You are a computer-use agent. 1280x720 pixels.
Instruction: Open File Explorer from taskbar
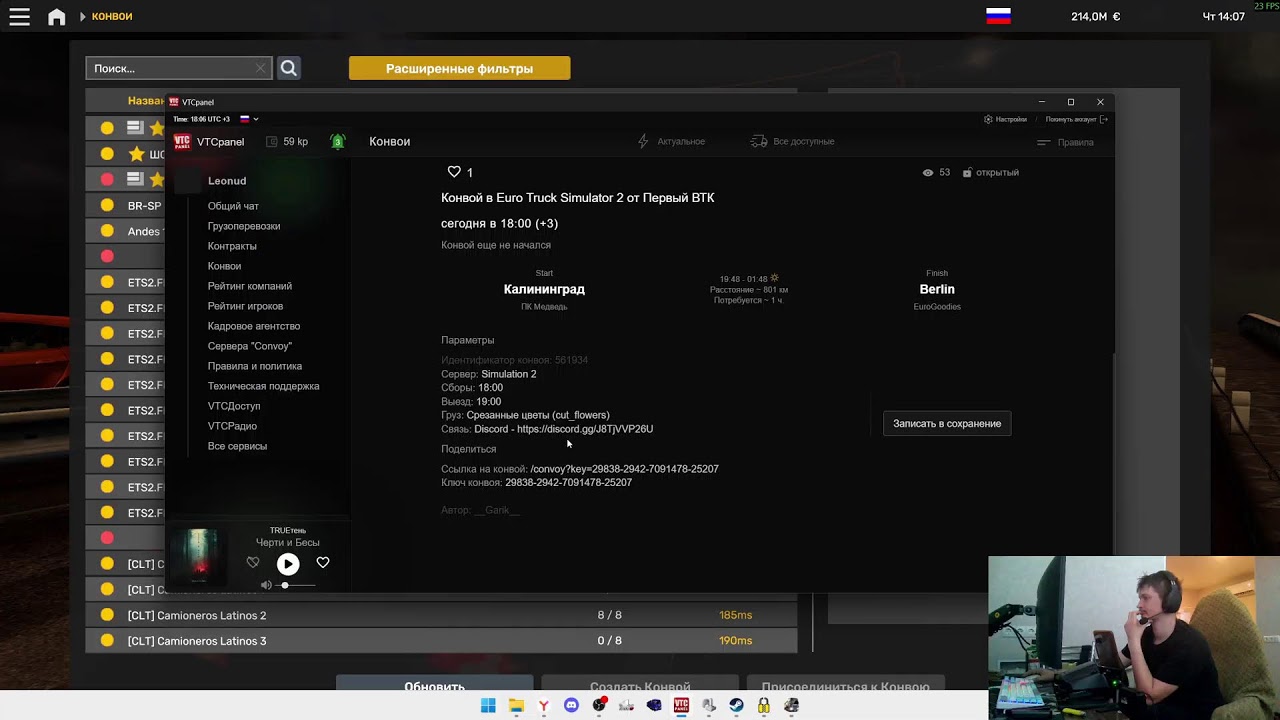(x=516, y=706)
